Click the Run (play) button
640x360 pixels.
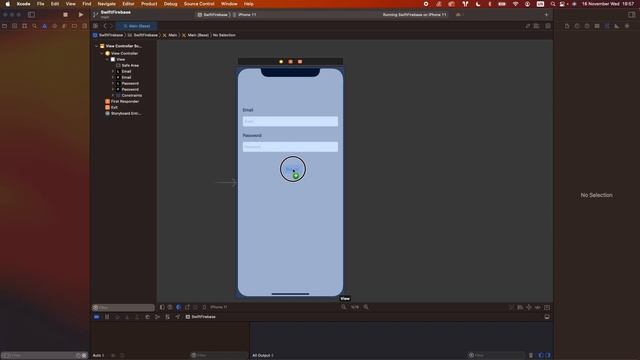coord(81,15)
